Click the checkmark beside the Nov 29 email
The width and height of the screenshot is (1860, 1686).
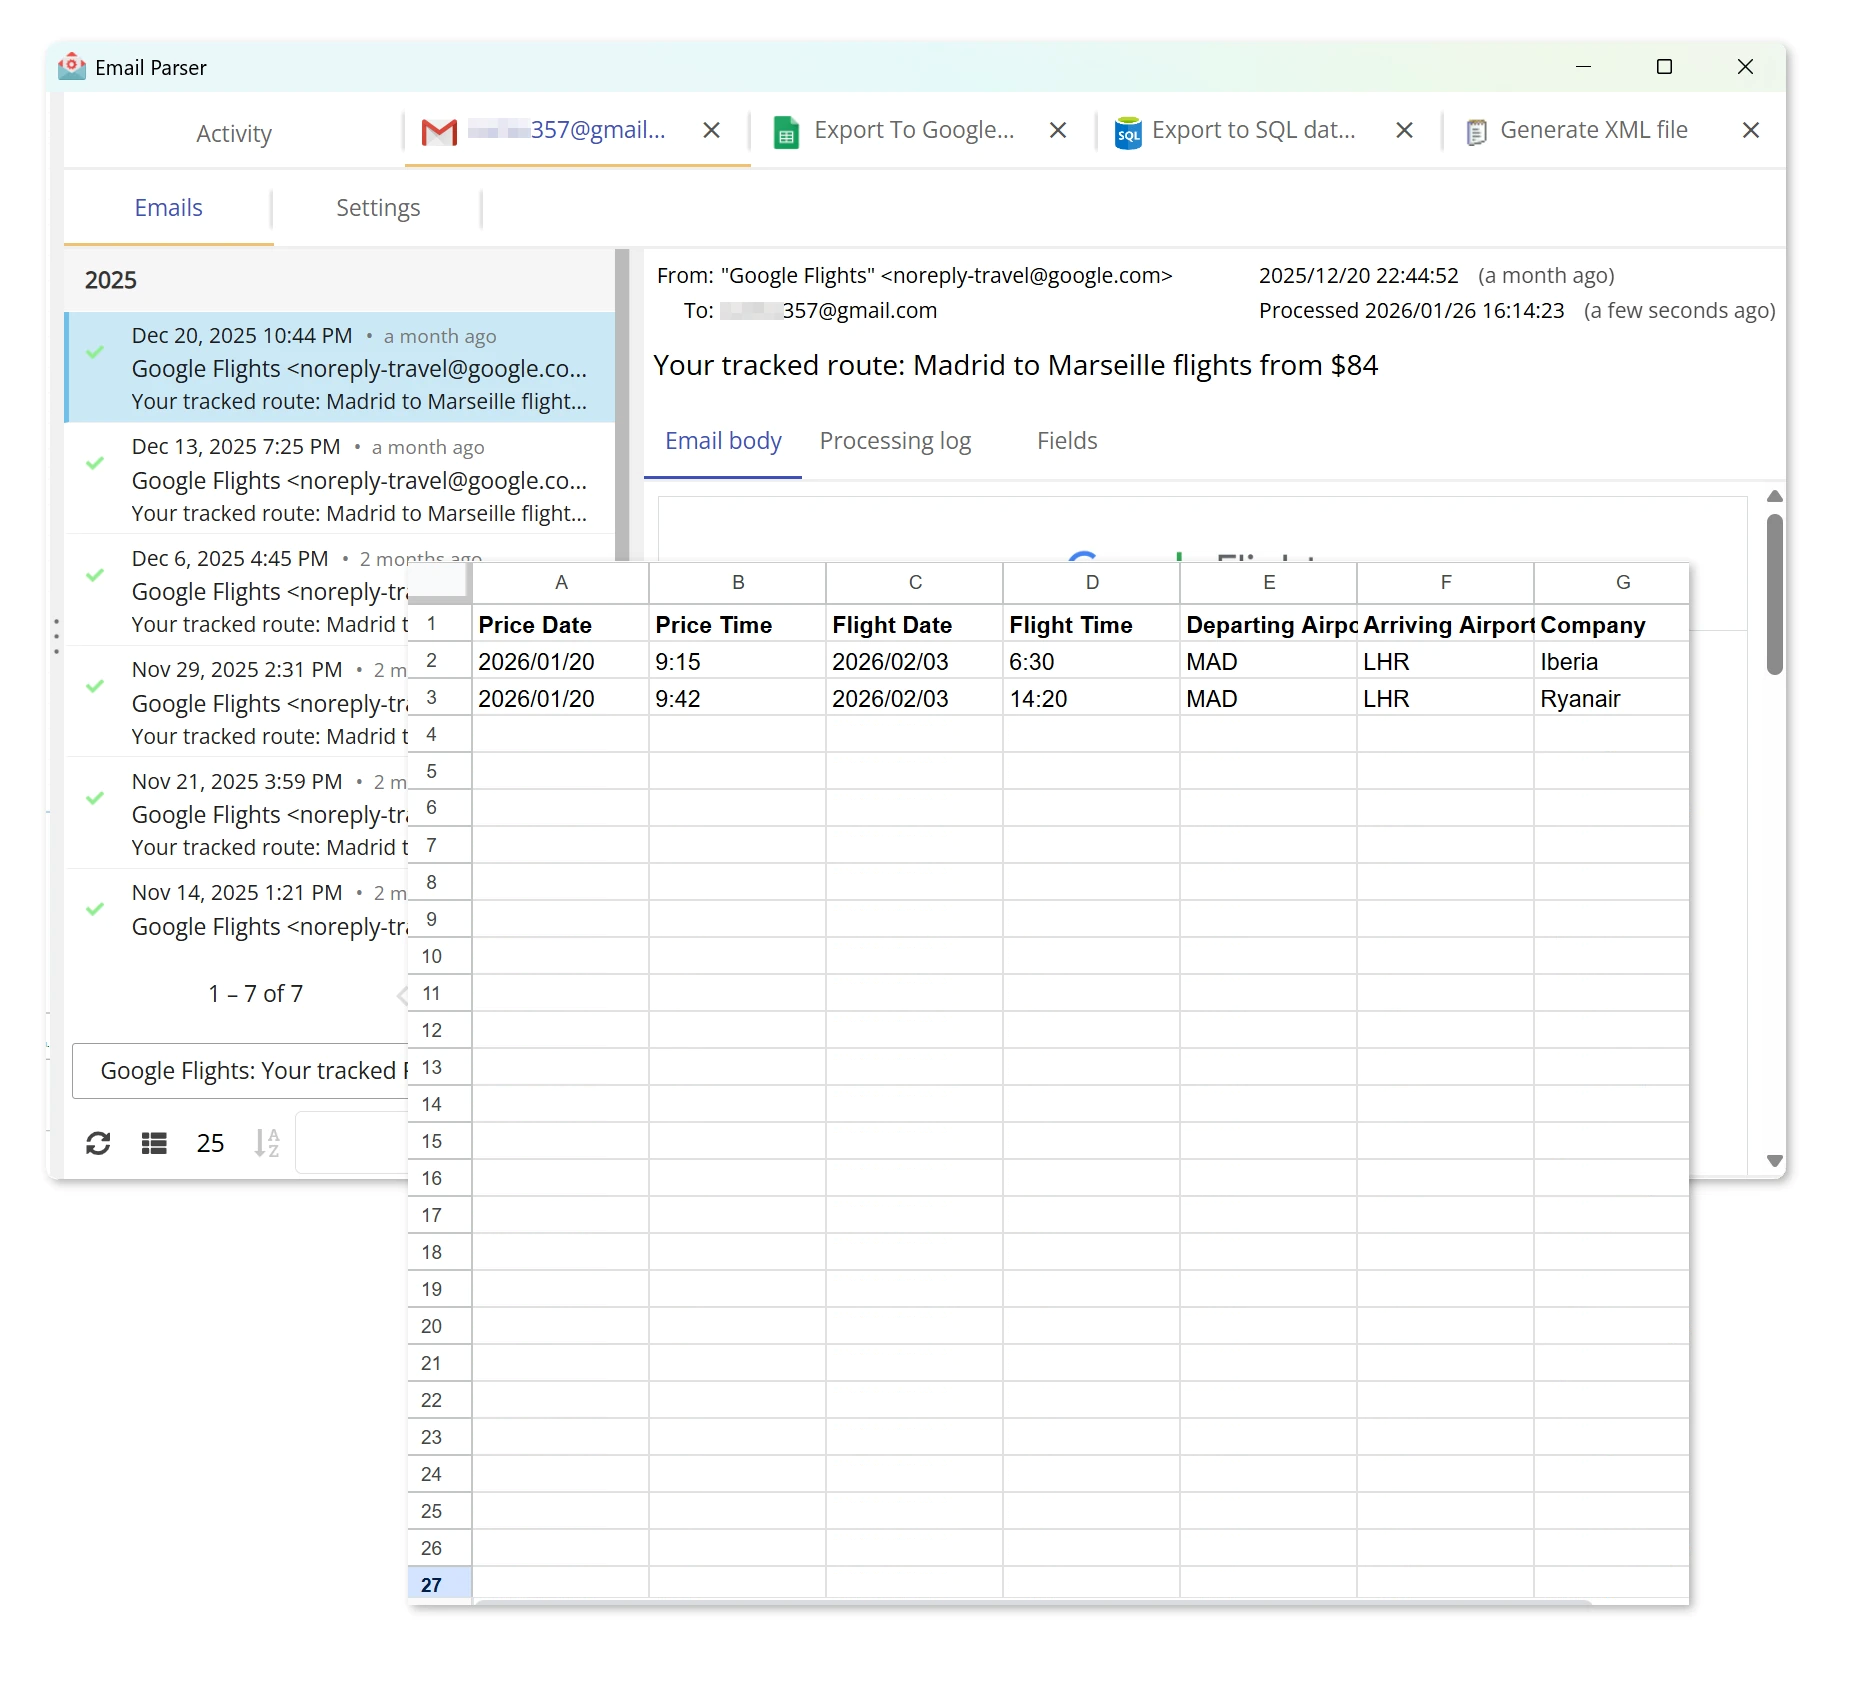95,686
